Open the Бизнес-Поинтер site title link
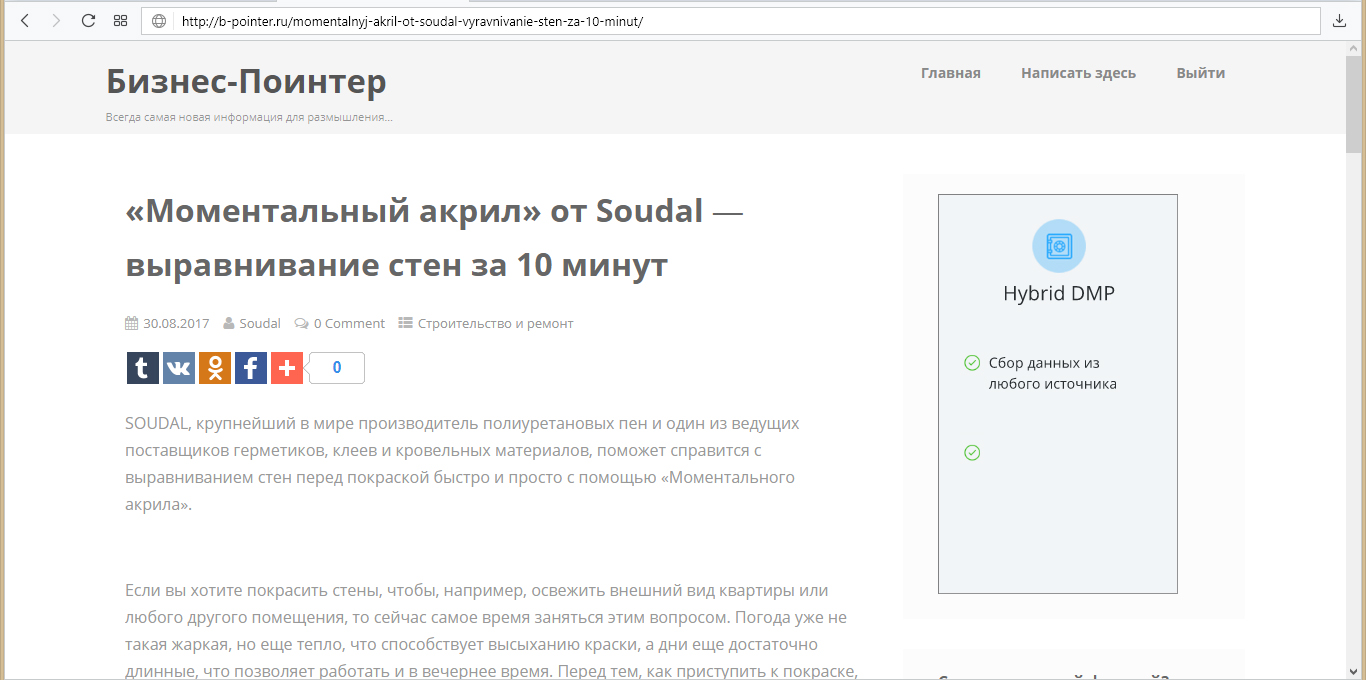 click(x=246, y=81)
